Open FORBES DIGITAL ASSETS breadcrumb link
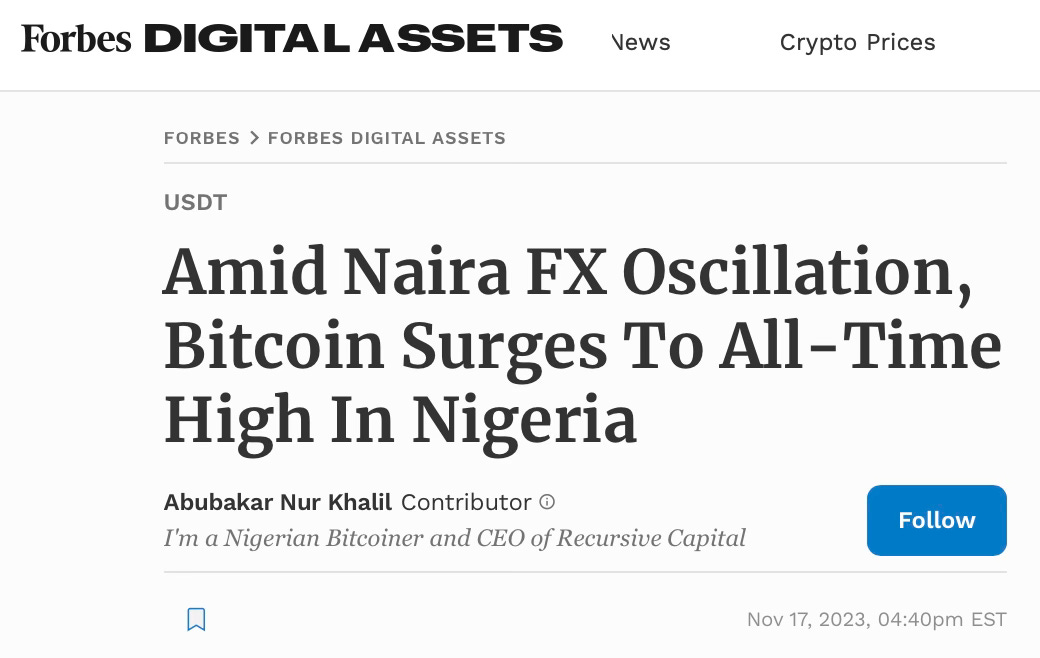 386,138
